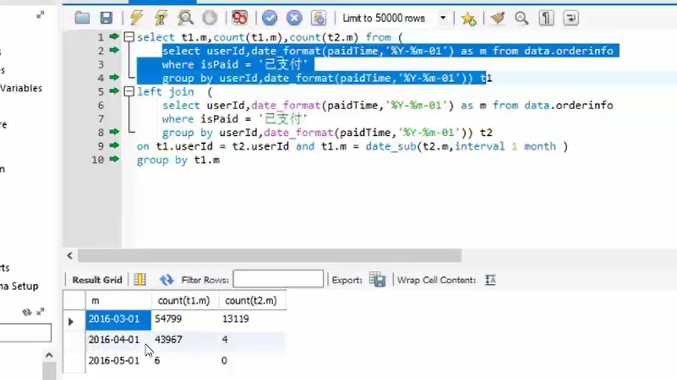Rollback transaction with blue X icon
Screen dimensions: 677x380
point(294,18)
